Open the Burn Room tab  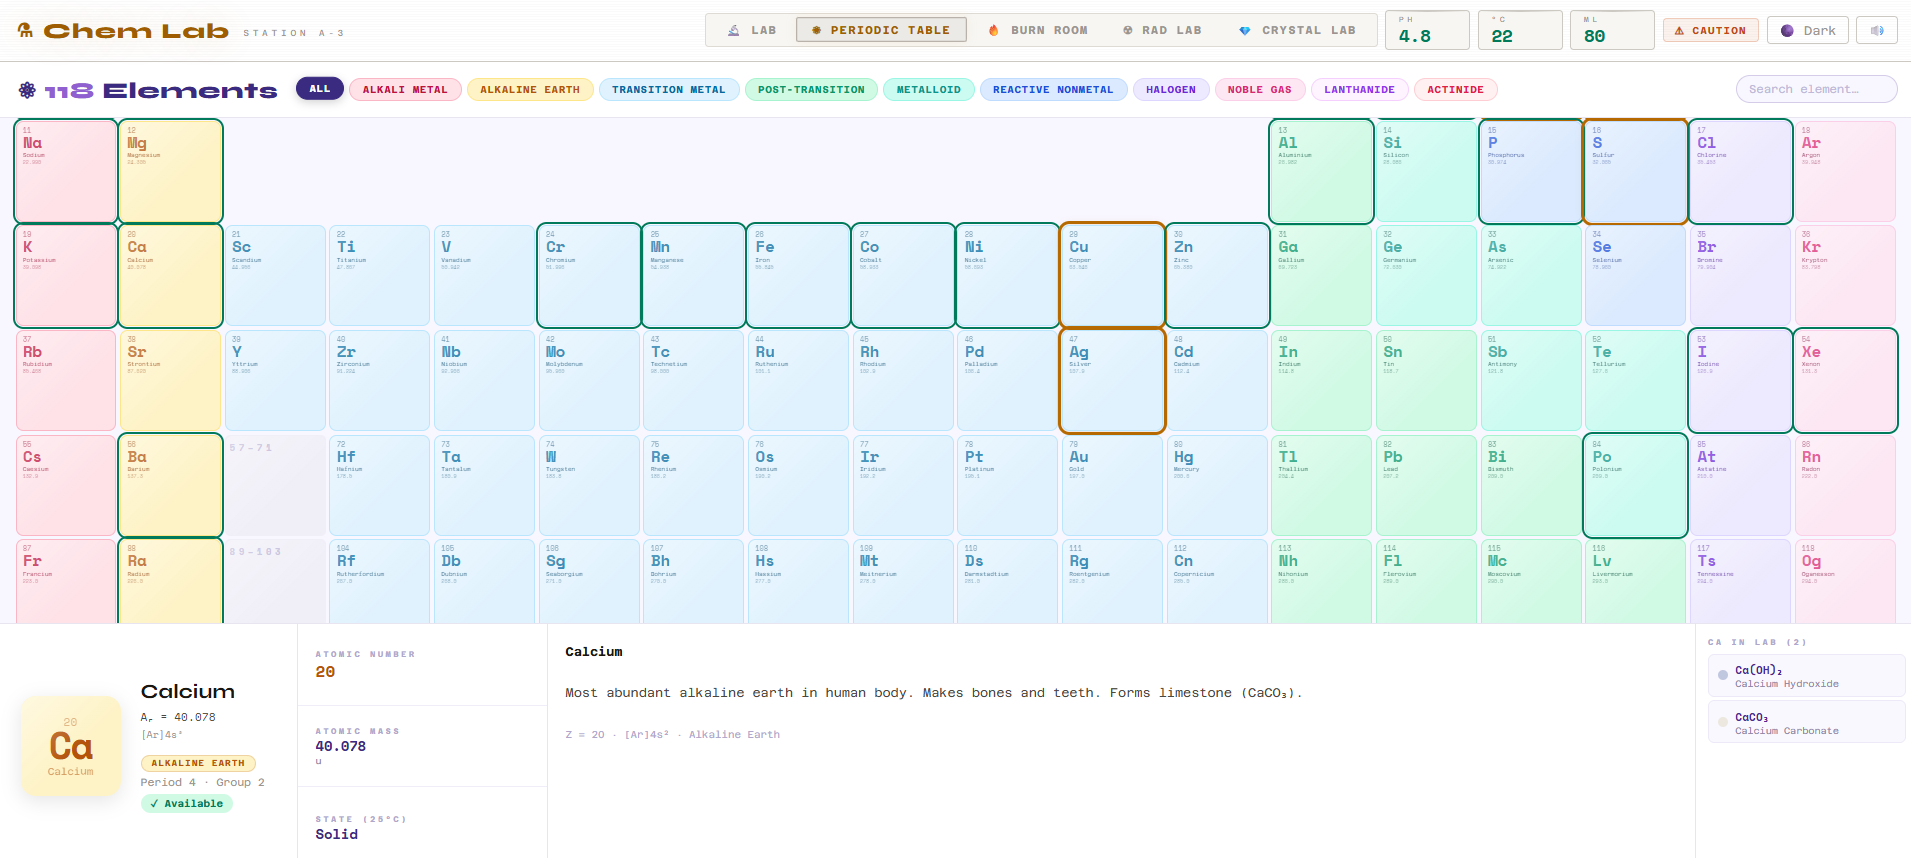tap(1038, 30)
